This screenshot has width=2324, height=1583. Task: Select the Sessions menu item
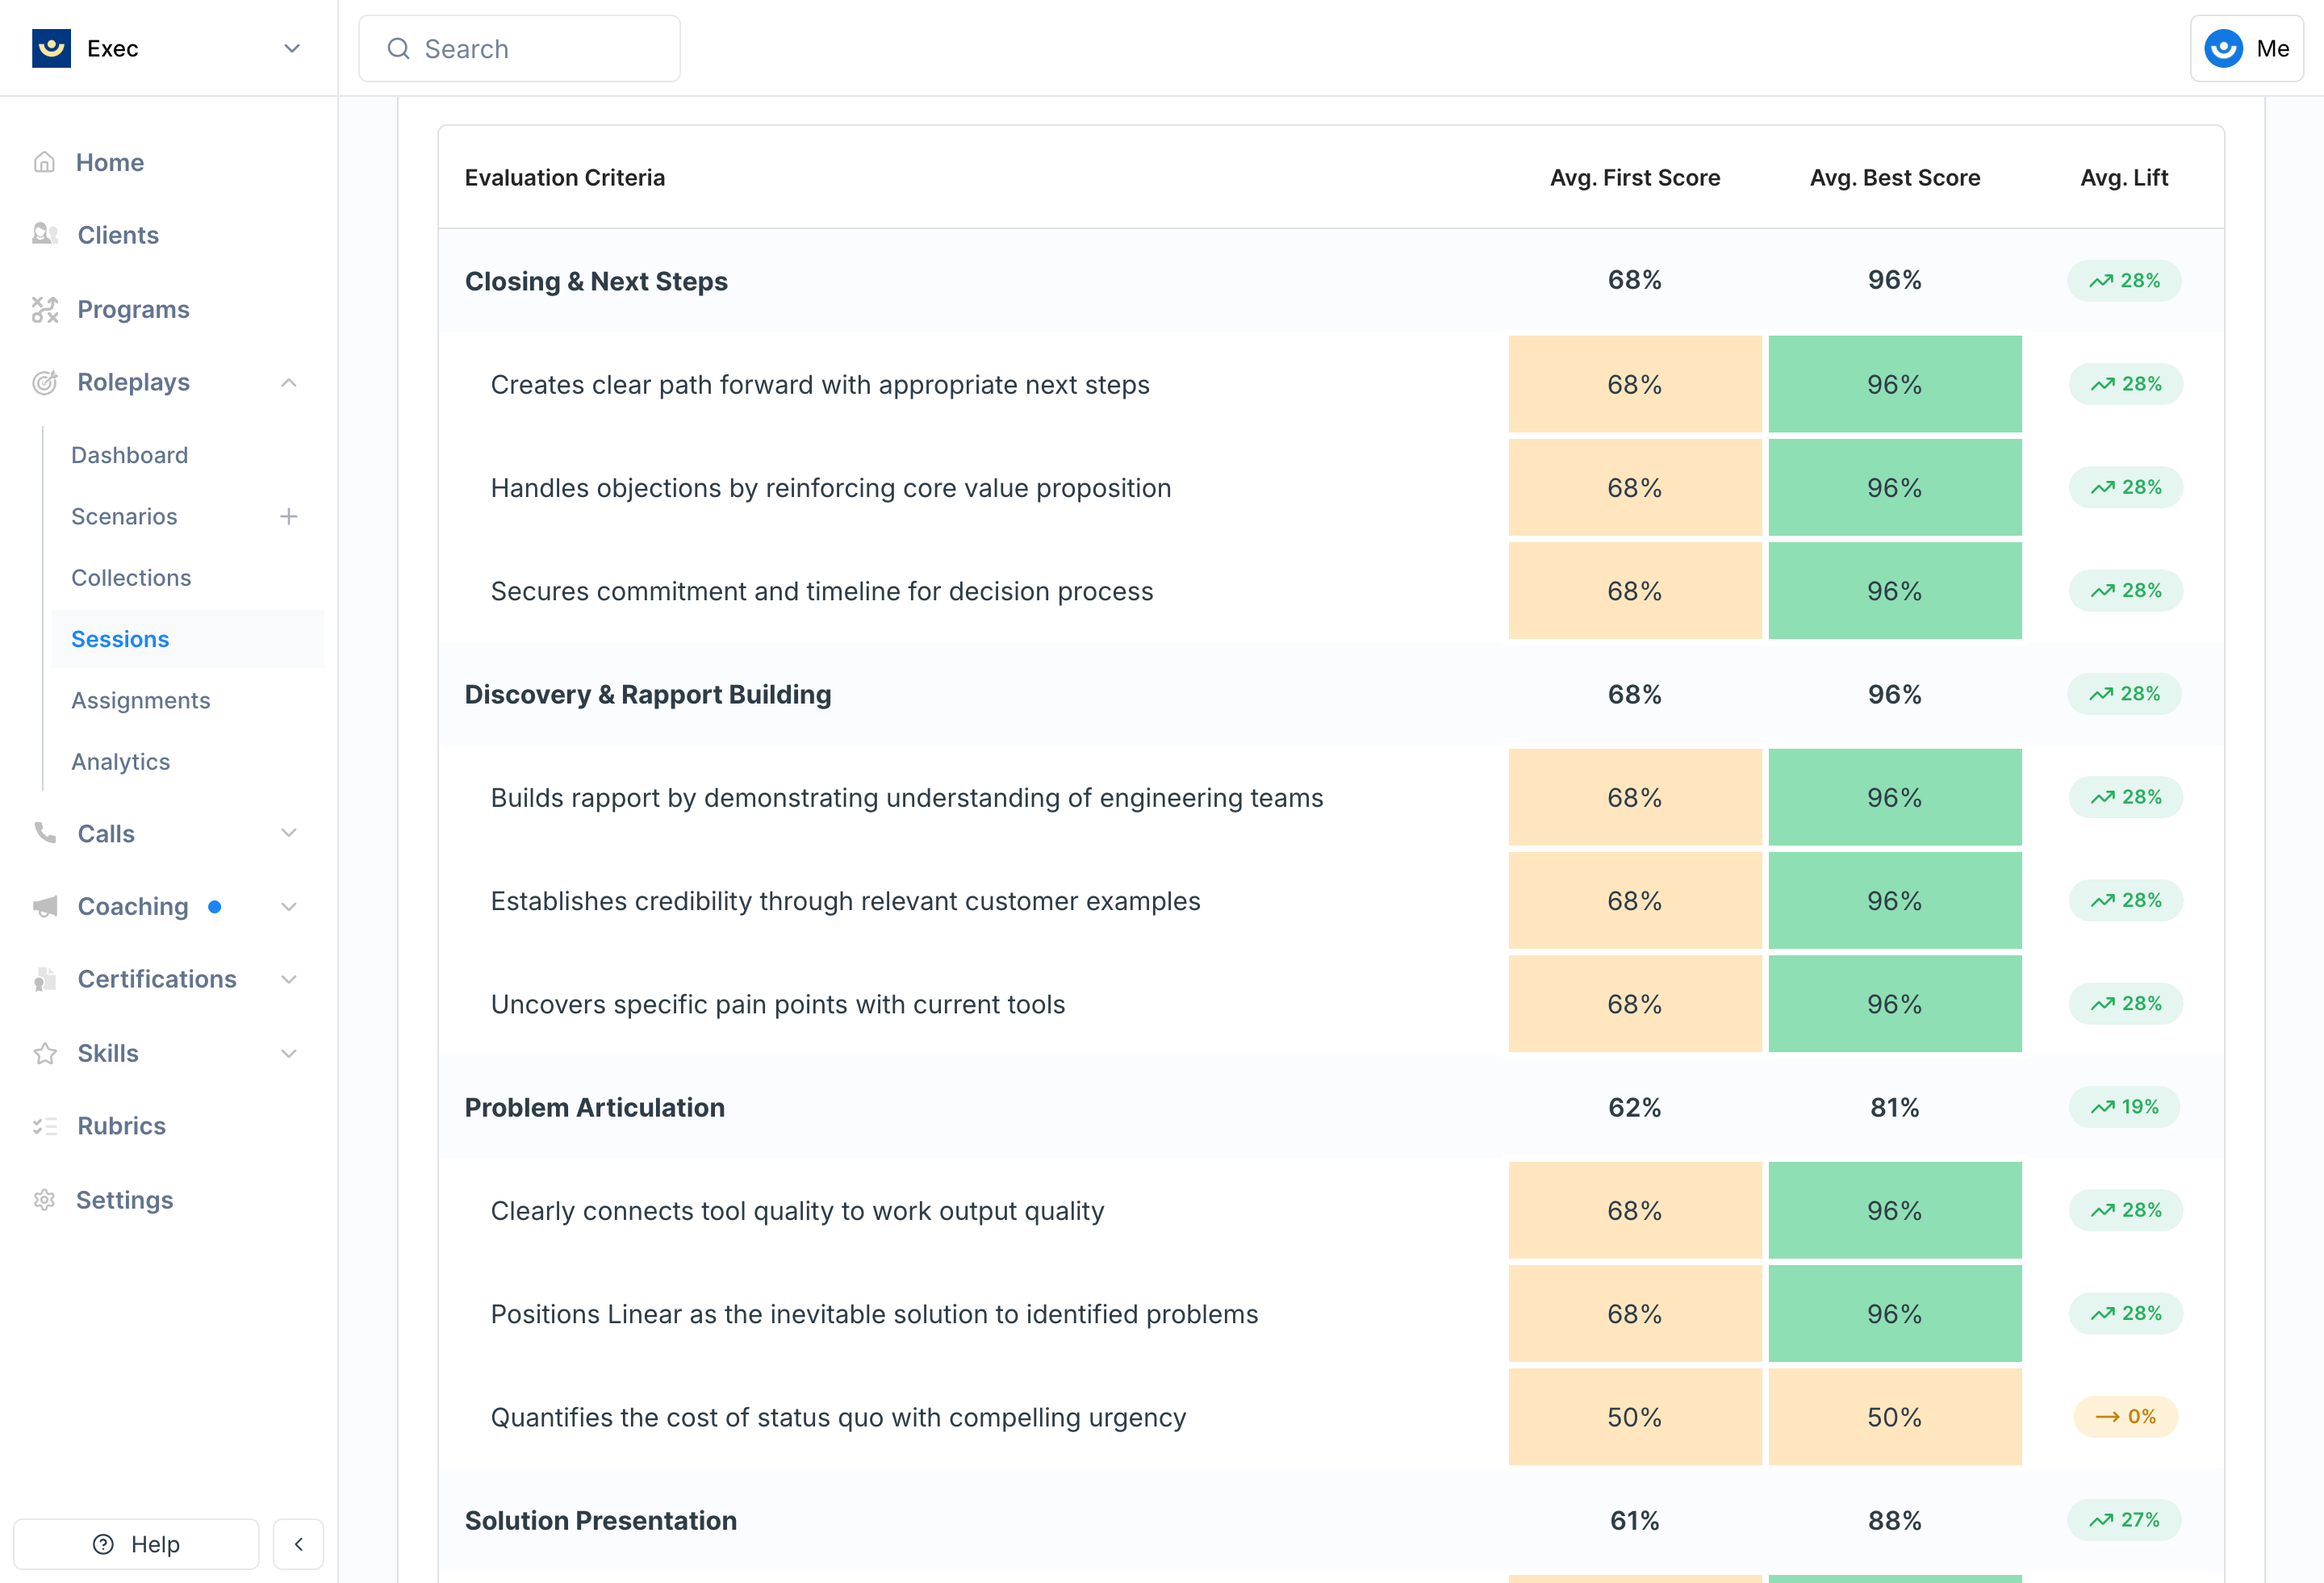[x=188, y=639]
